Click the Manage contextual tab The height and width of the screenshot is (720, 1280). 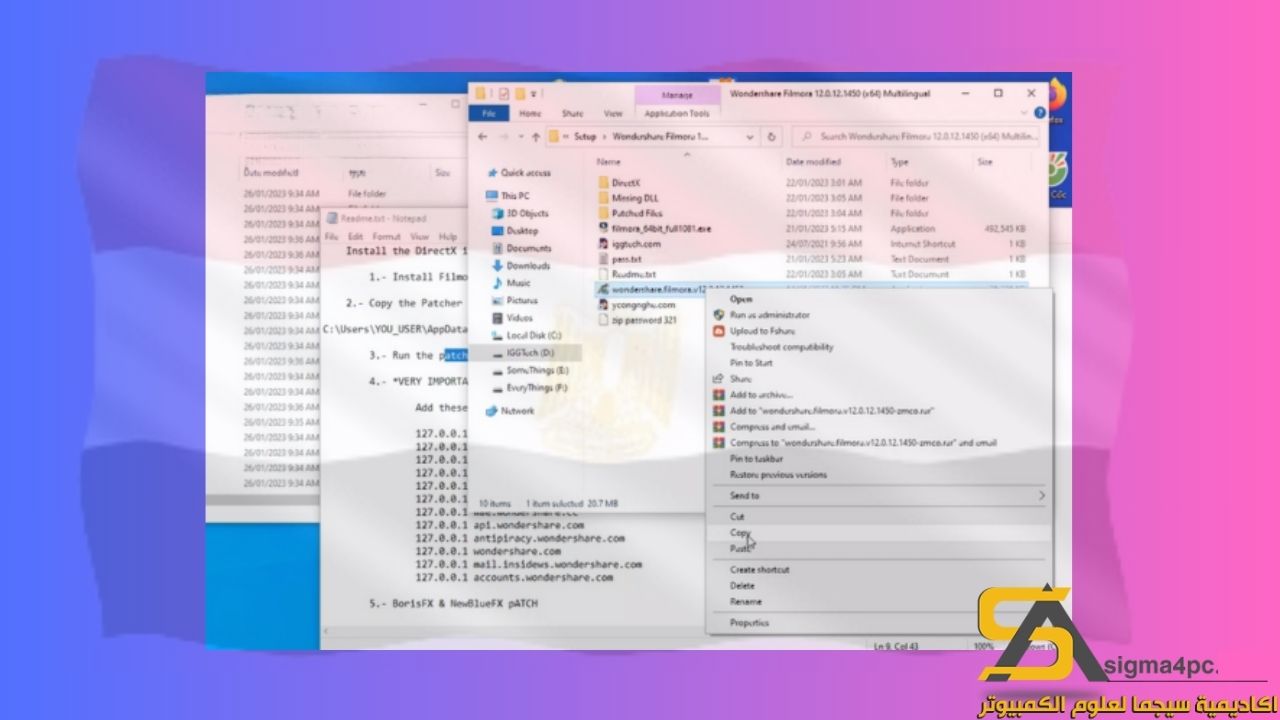(x=677, y=94)
